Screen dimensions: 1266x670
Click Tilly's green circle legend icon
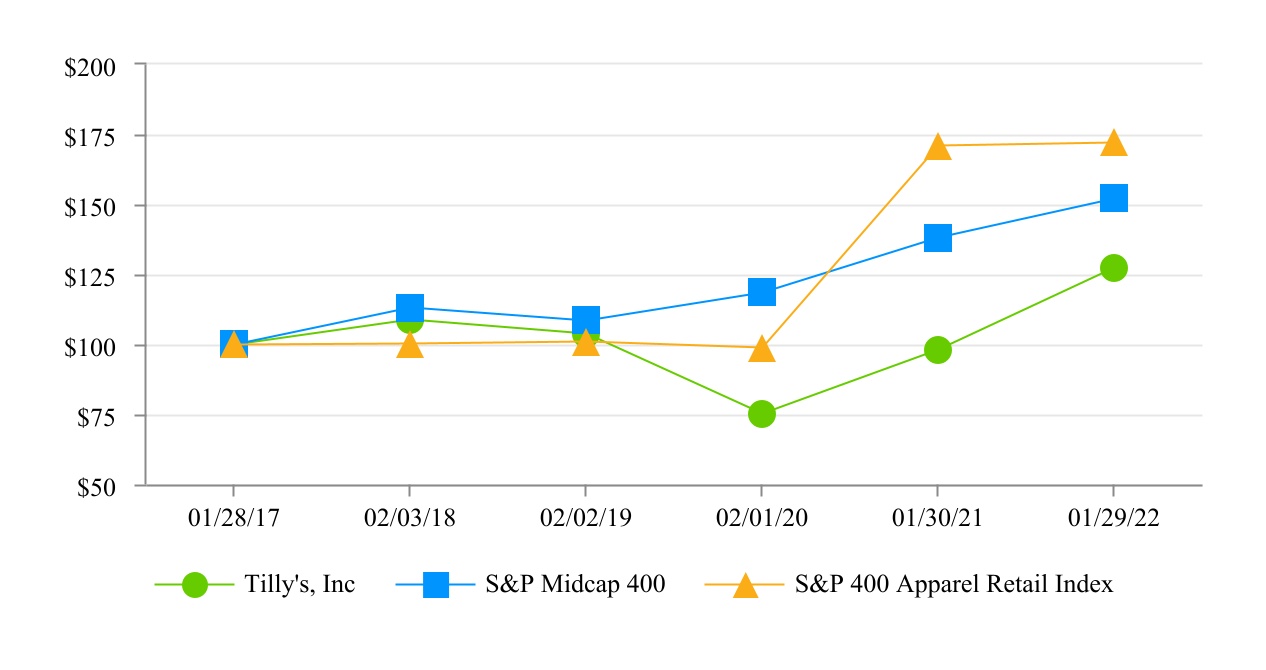[x=195, y=586]
